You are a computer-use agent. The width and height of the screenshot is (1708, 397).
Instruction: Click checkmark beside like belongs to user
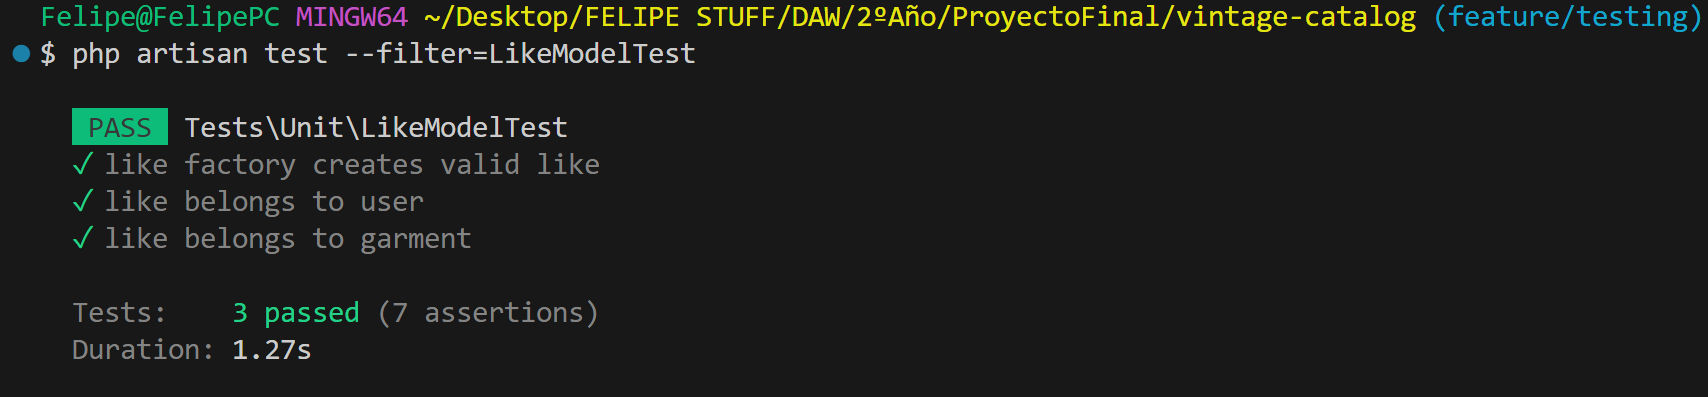(83, 201)
